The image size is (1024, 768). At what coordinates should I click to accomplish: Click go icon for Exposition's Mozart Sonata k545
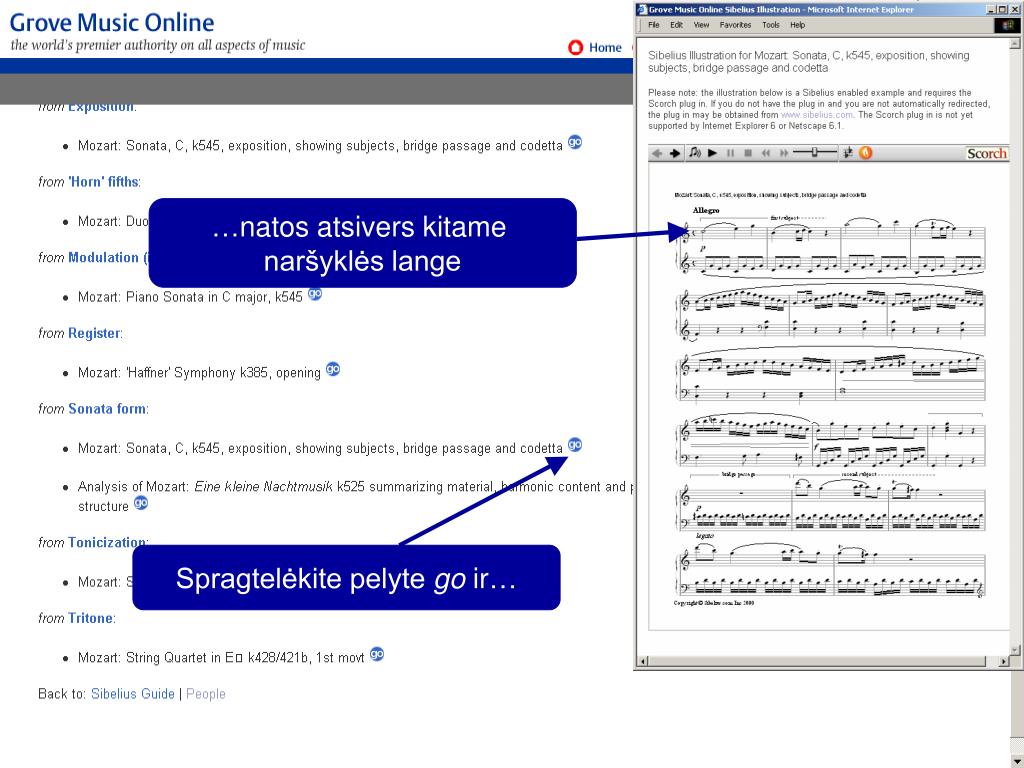[575, 142]
